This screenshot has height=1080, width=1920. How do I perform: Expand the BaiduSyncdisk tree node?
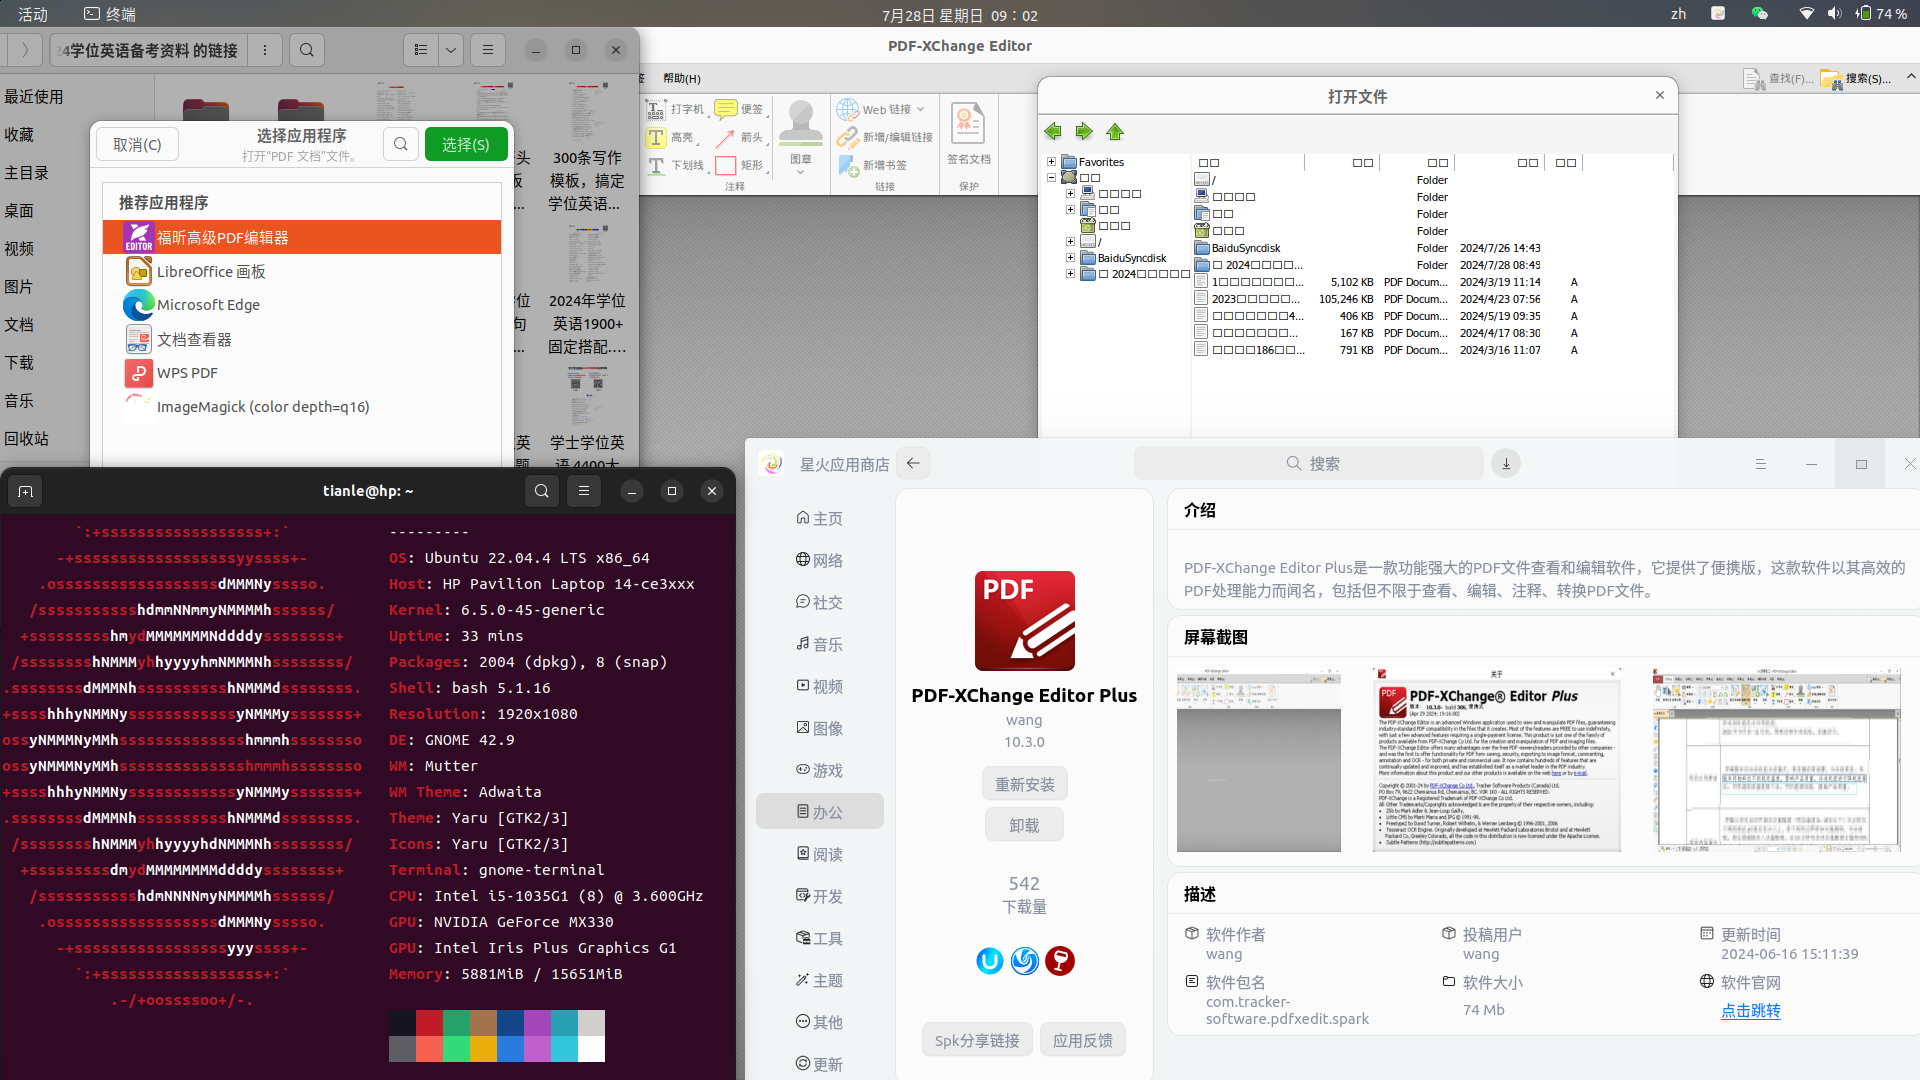[1070, 258]
